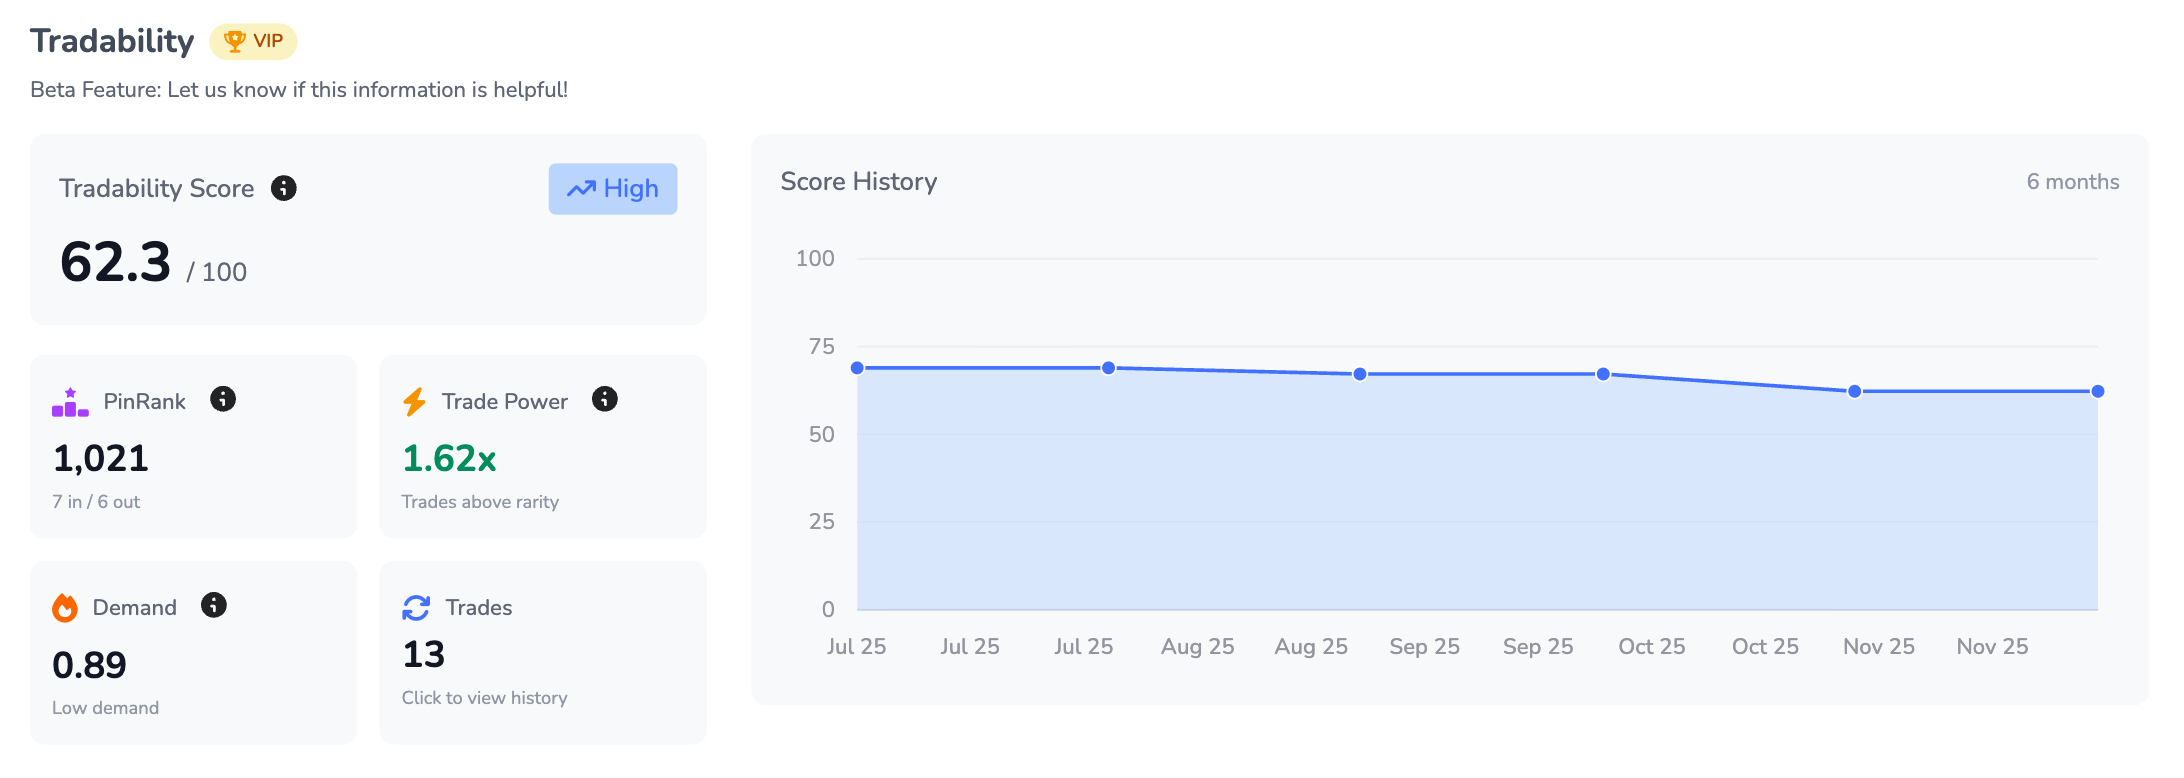This screenshot has width=2184, height=778.
Task: Click the Tradability Score info icon
Action: coord(284,188)
